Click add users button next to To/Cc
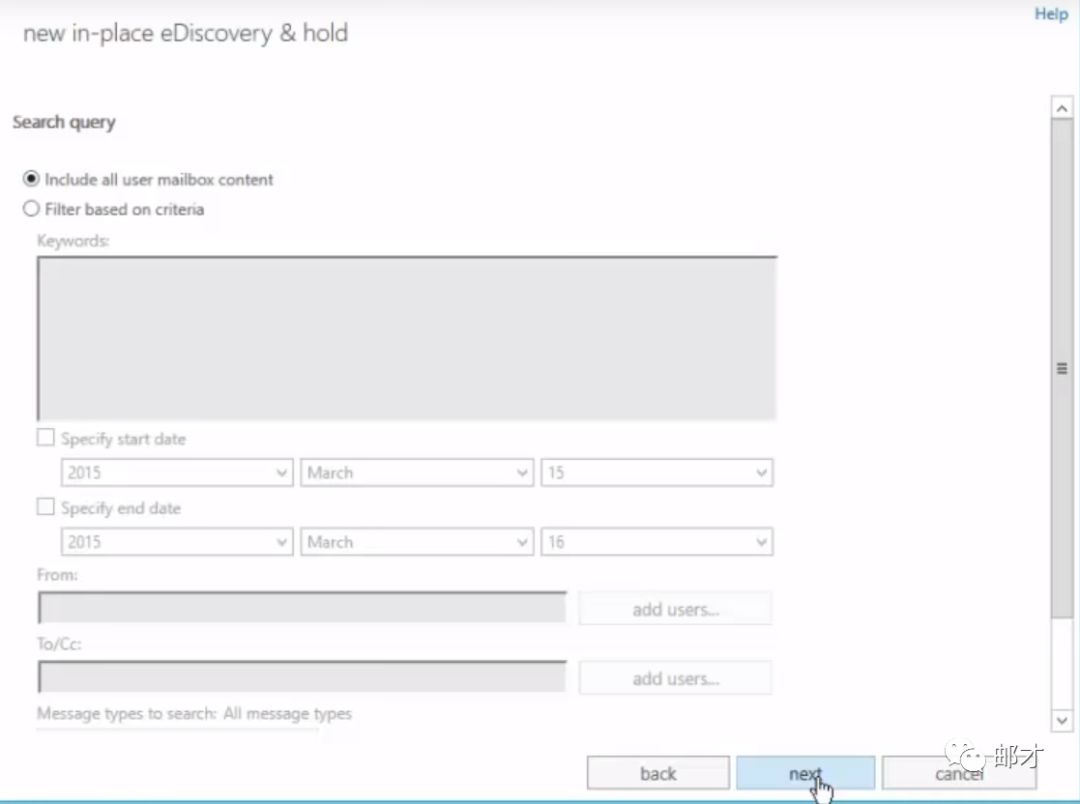Viewport: 1080px width, 804px height. point(675,678)
